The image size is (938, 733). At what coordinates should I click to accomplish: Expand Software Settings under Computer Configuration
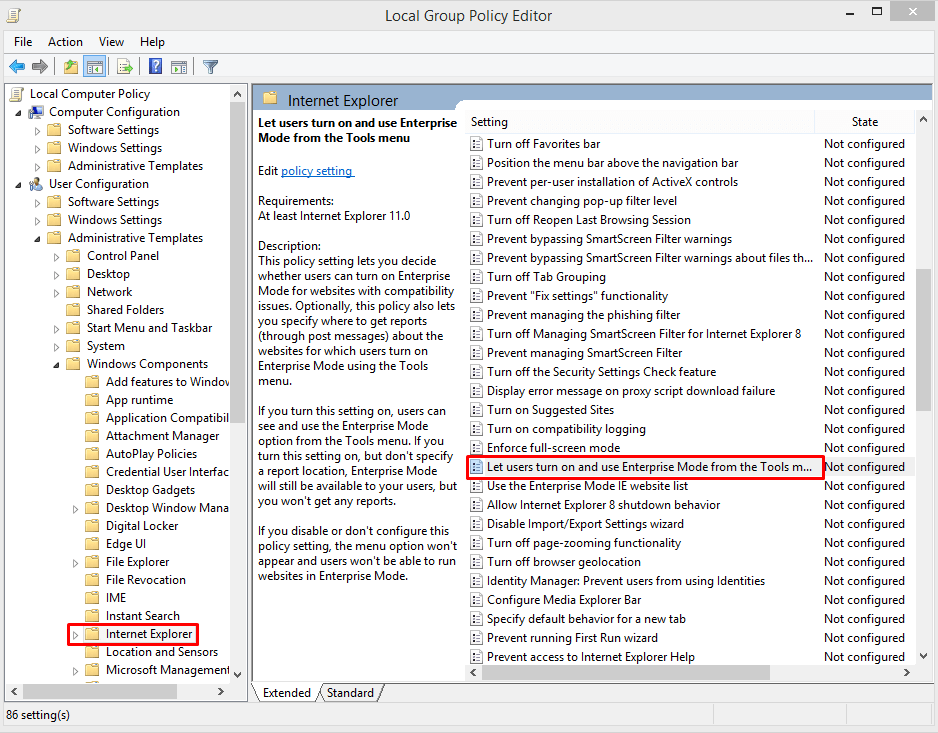click(37, 130)
